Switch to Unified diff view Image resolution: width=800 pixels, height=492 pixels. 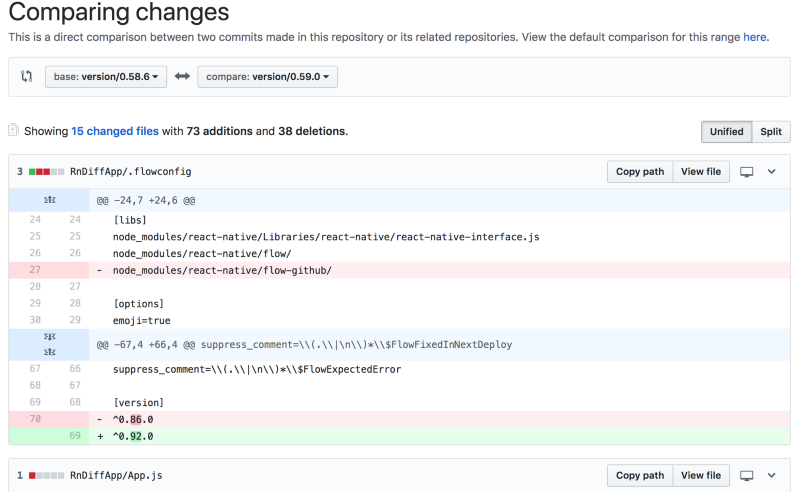click(726, 131)
